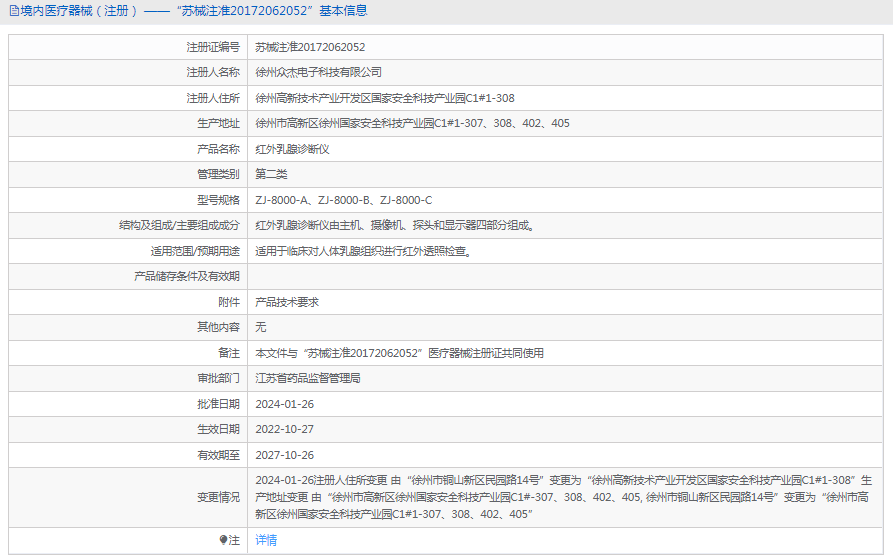
Task: Select attachment value 产品技术要求
Action: point(287,302)
